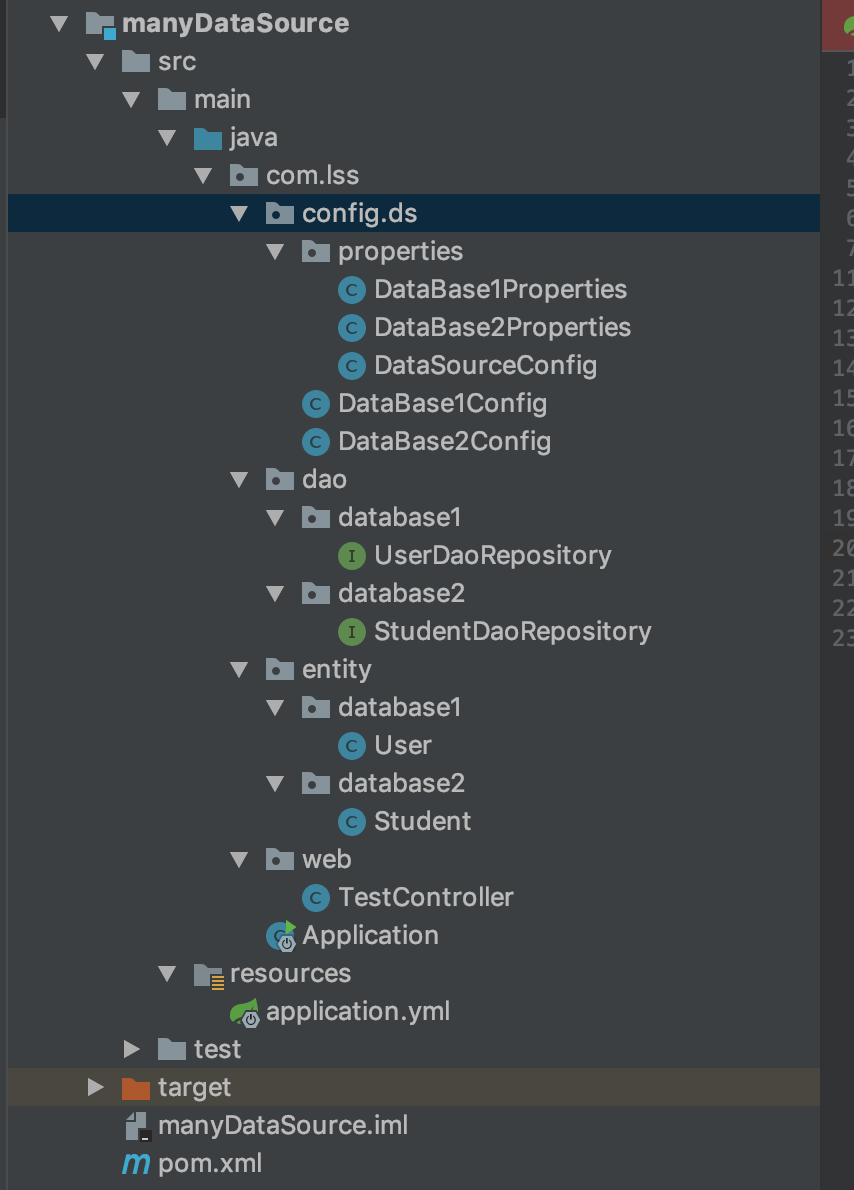Click the StudentDaoRepository interface icon

351,631
